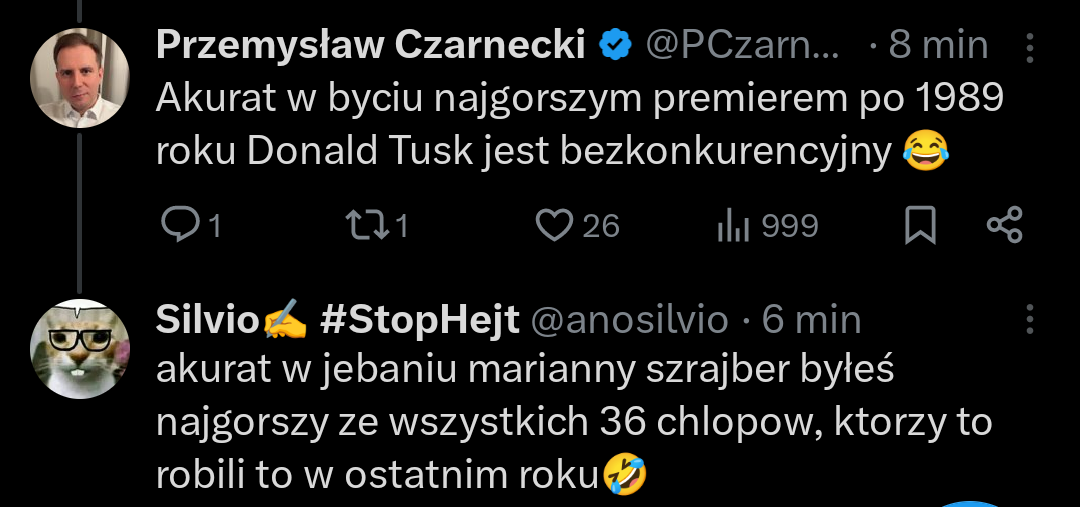Image resolution: width=1080 pixels, height=507 pixels.
Task: Share the tweet via share icon
Action: [1004, 226]
